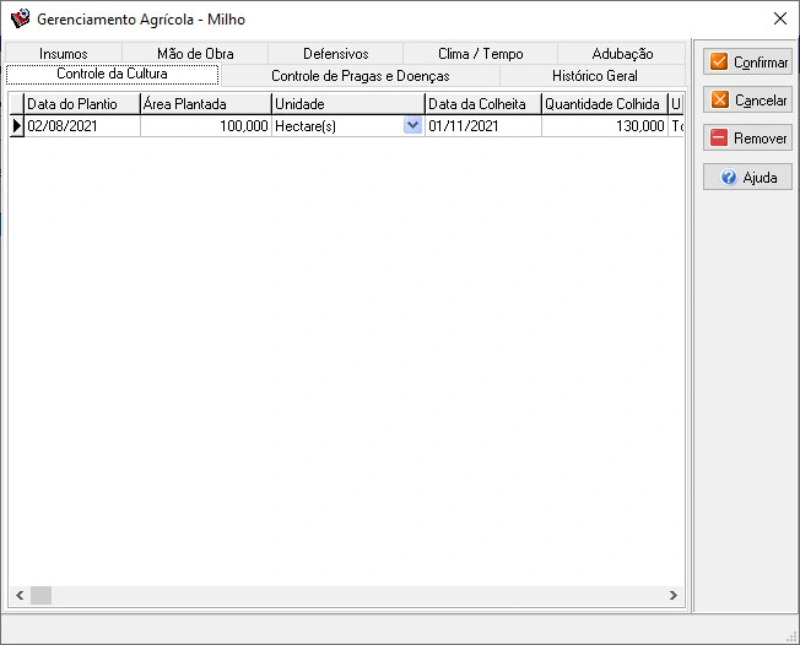
Task: Click the horizontal scrollbar left arrow
Action: (19, 595)
